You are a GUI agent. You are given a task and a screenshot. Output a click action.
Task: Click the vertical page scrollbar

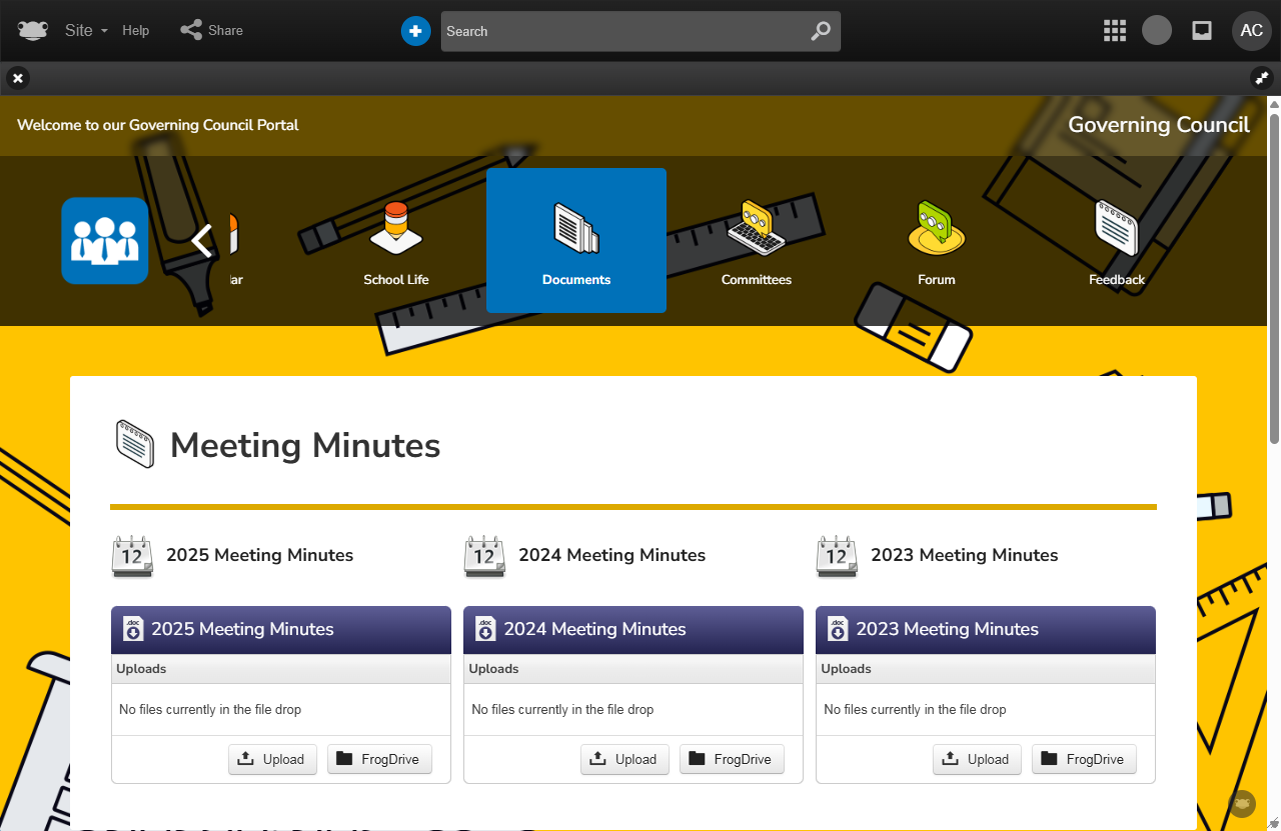1274,270
